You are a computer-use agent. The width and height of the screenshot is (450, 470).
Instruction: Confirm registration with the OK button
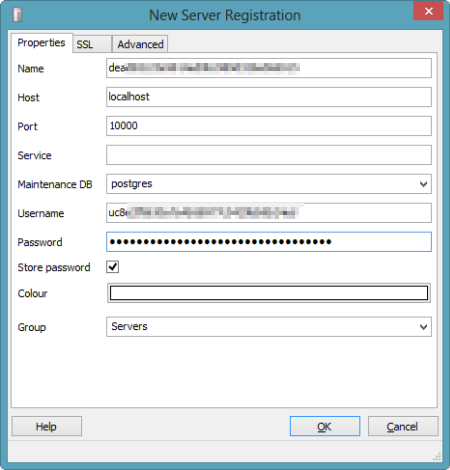coord(325,426)
